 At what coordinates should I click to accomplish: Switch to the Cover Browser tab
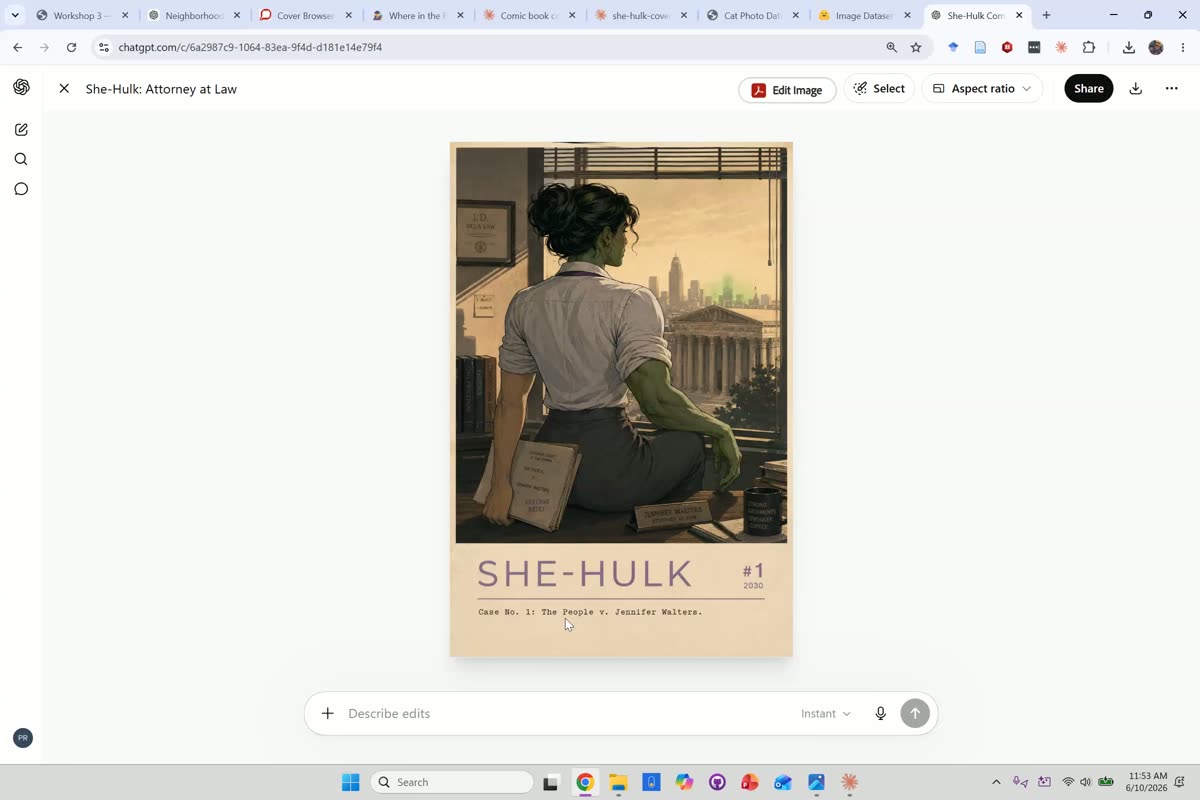coord(305,15)
